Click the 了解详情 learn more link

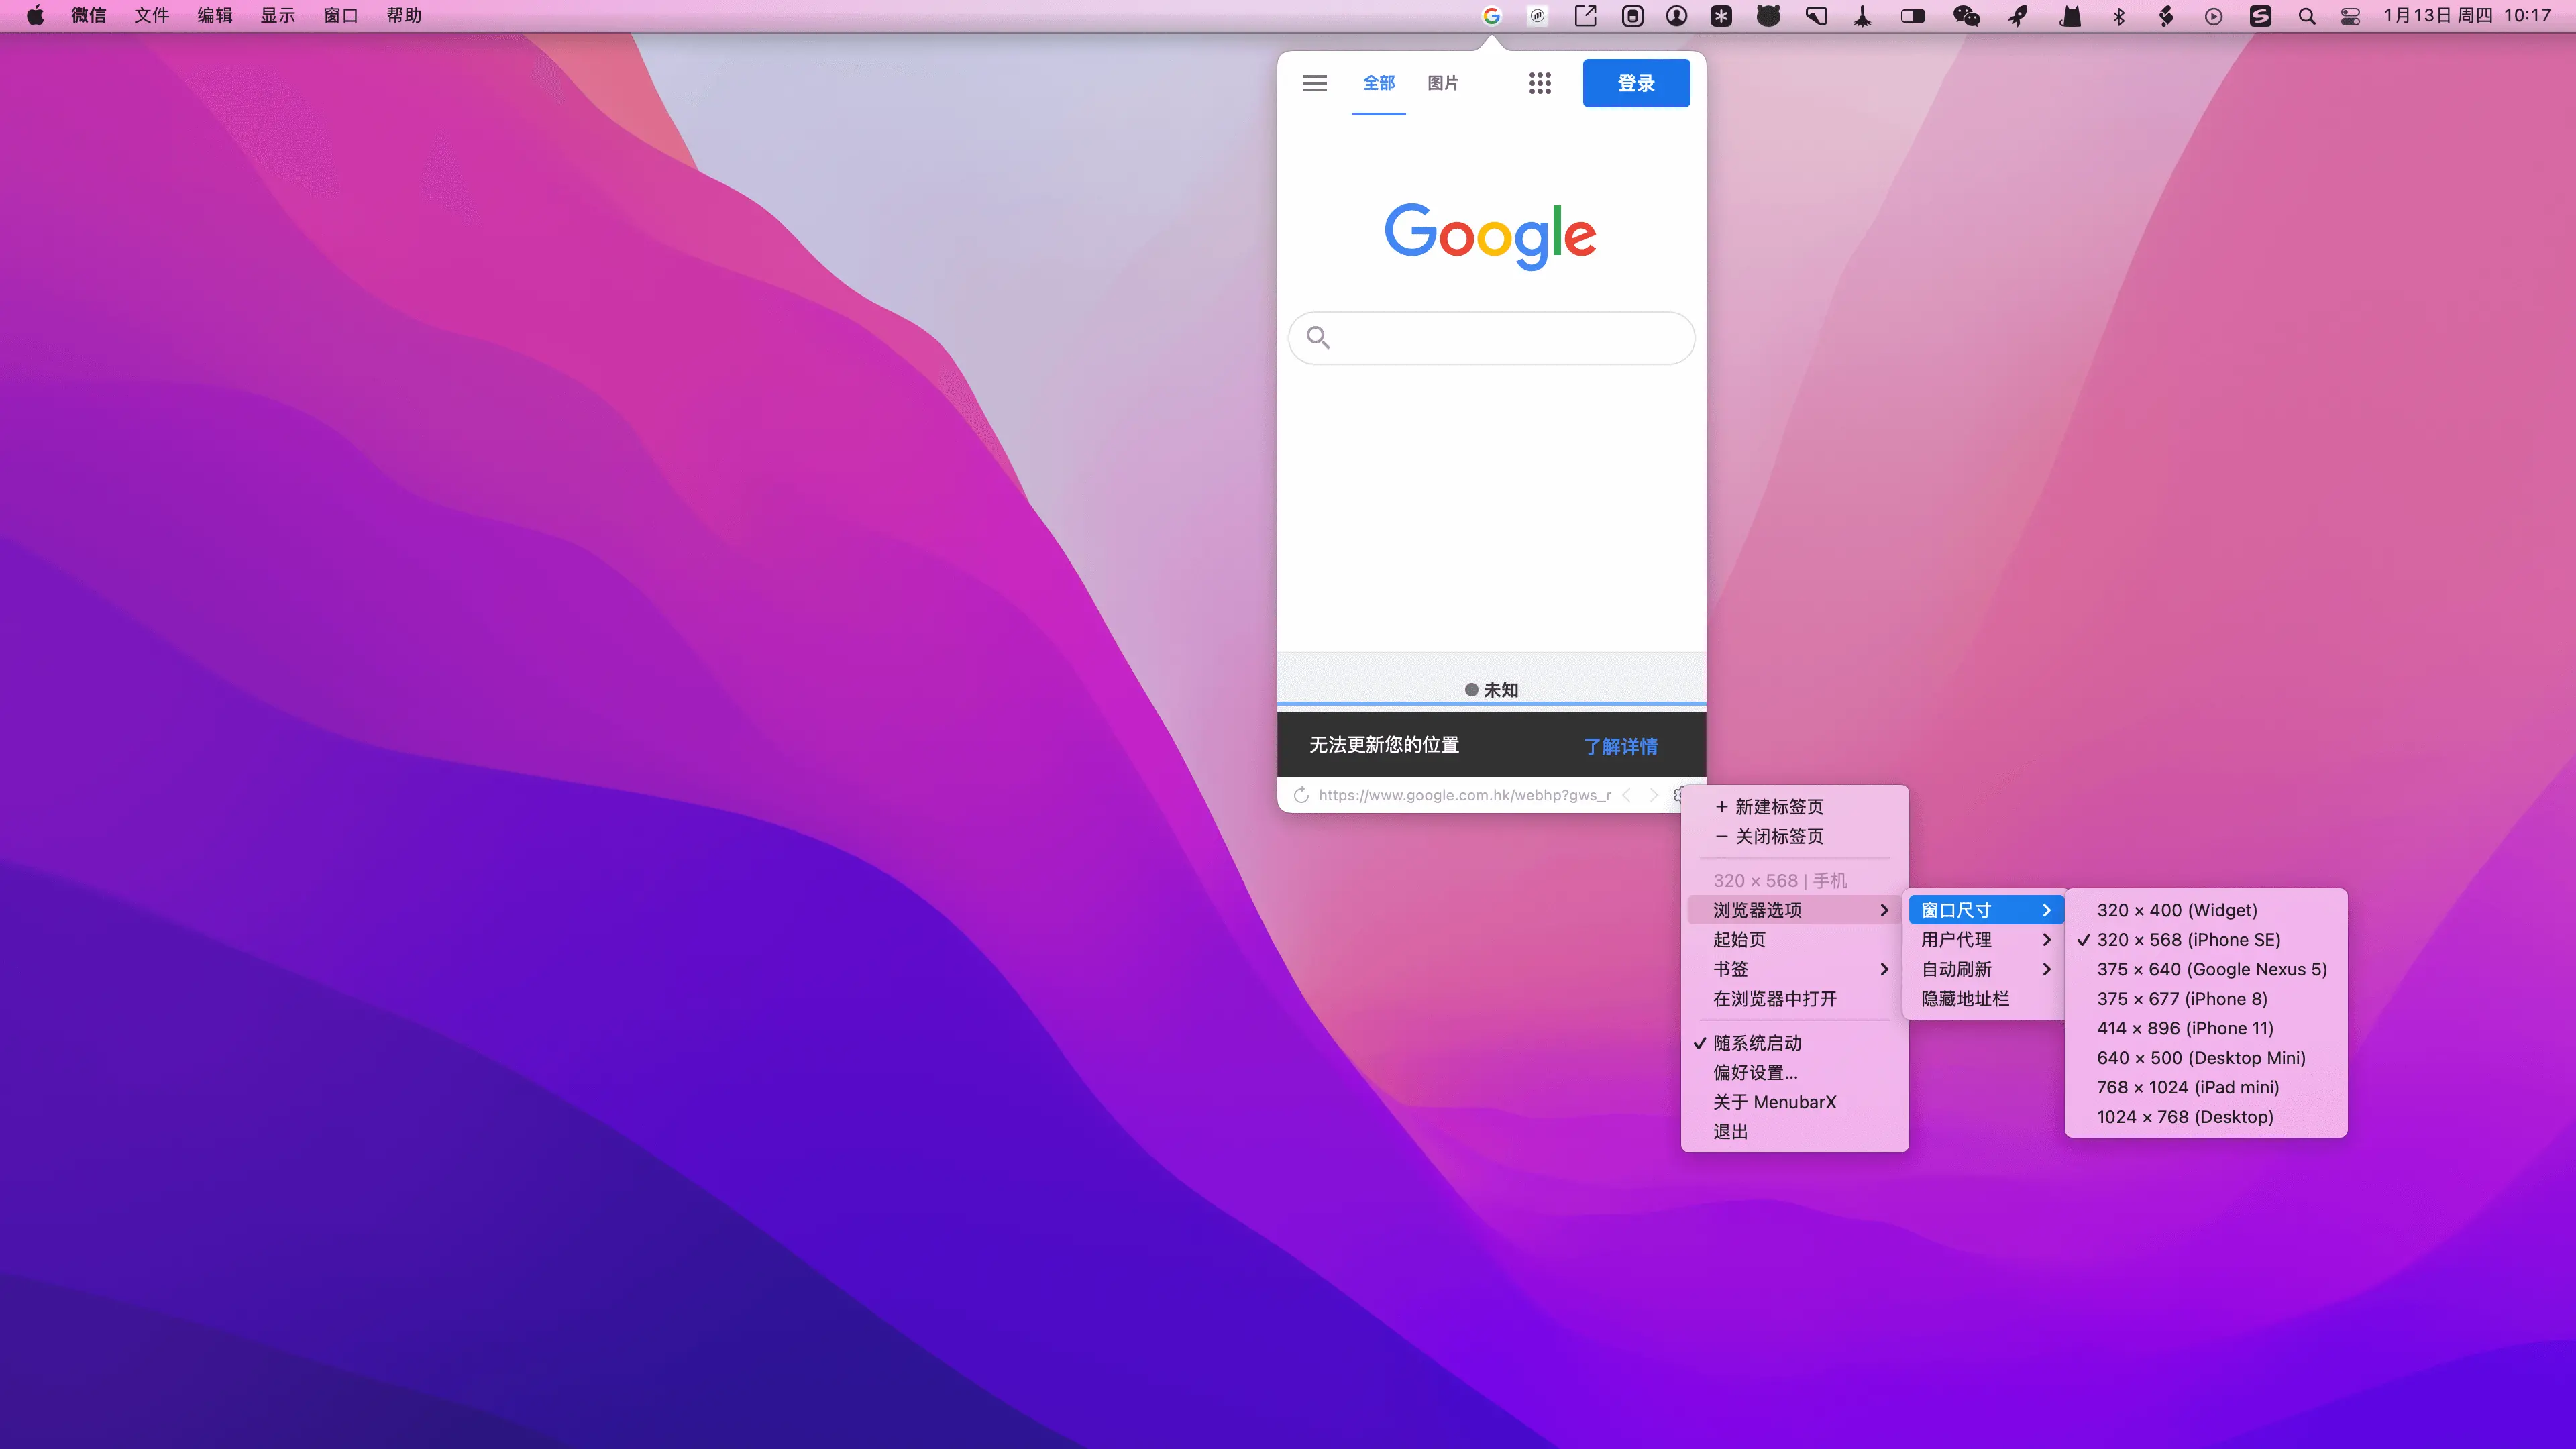click(x=1620, y=746)
